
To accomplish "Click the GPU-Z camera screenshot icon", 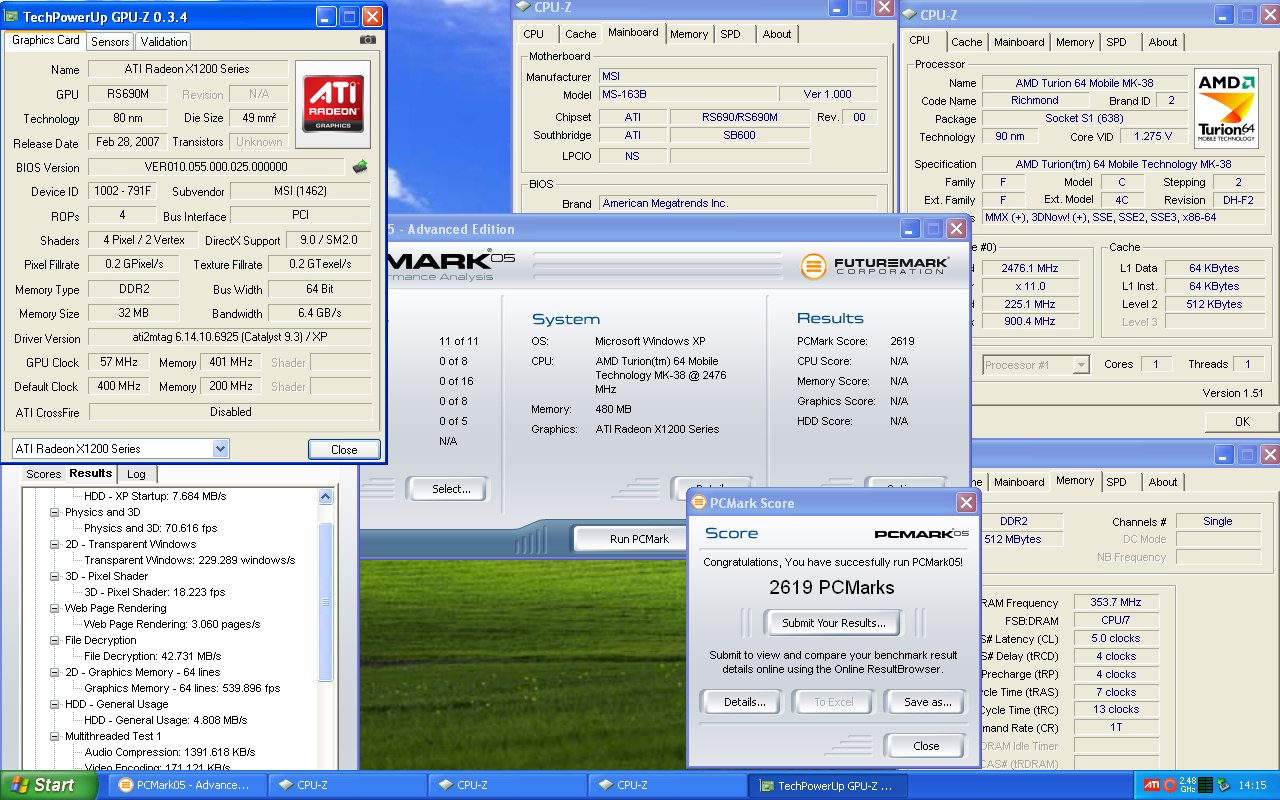I will pyautogui.click(x=368, y=39).
